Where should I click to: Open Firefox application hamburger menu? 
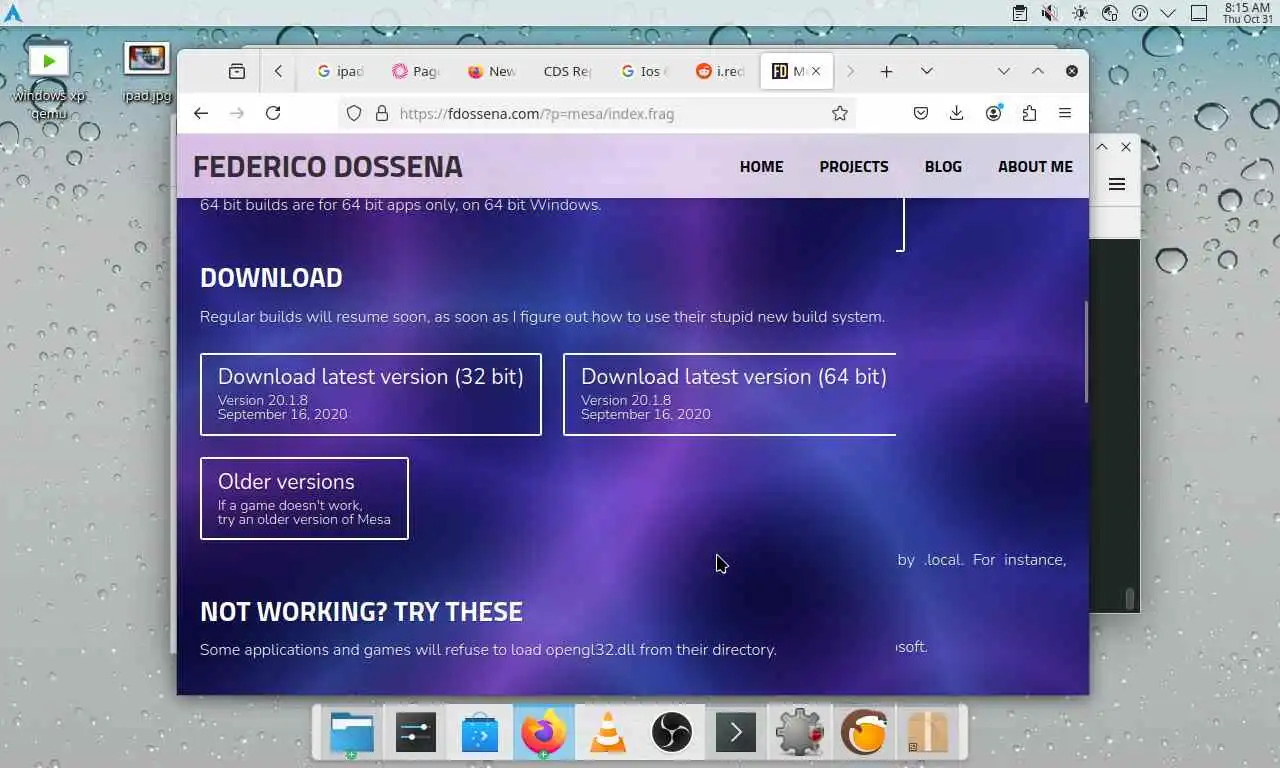pyautogui.click(x=1065, y=114)
